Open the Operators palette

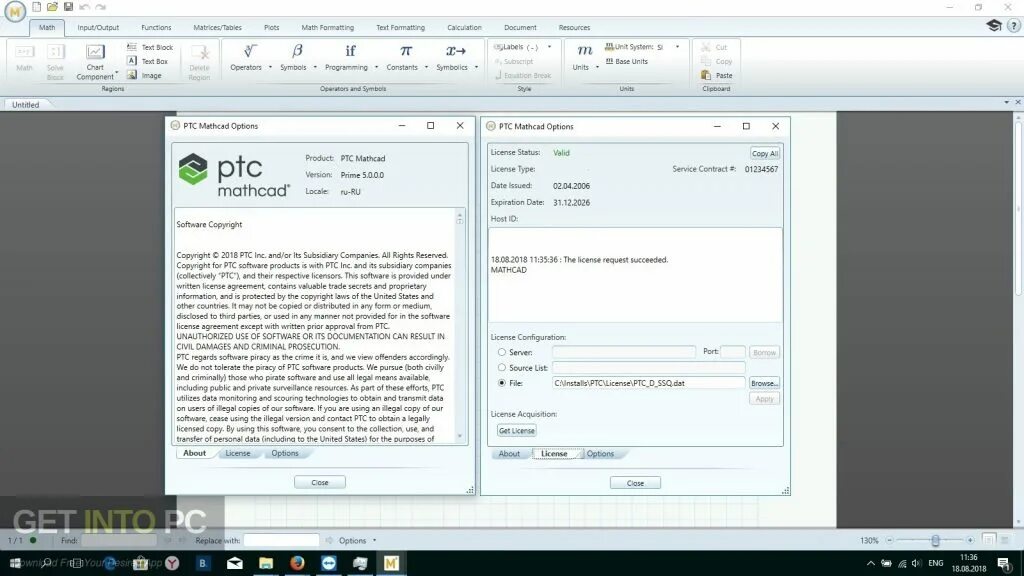tap(246, 57)
